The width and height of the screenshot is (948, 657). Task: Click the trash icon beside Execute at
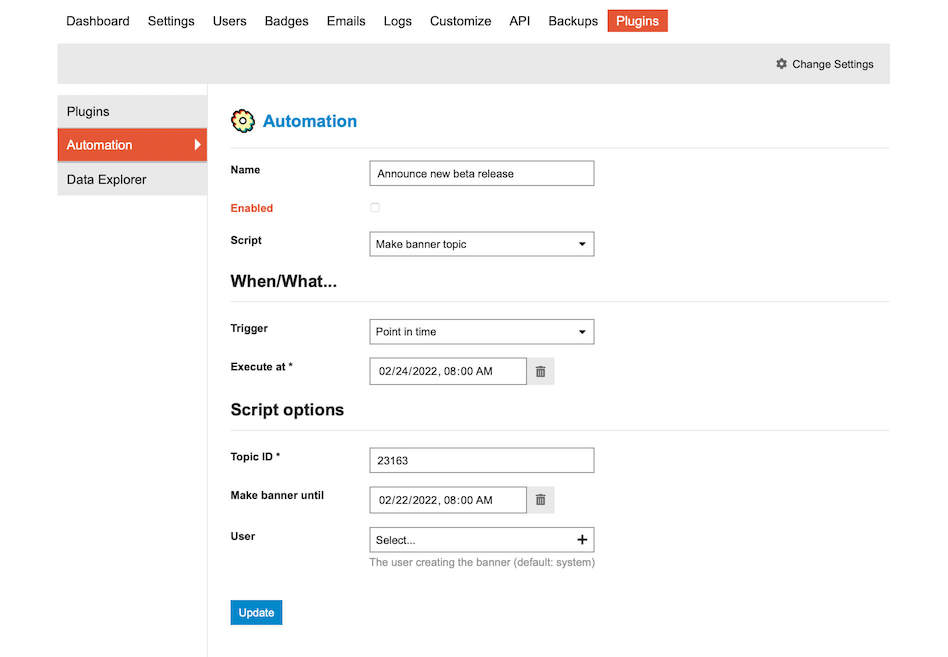540,371
